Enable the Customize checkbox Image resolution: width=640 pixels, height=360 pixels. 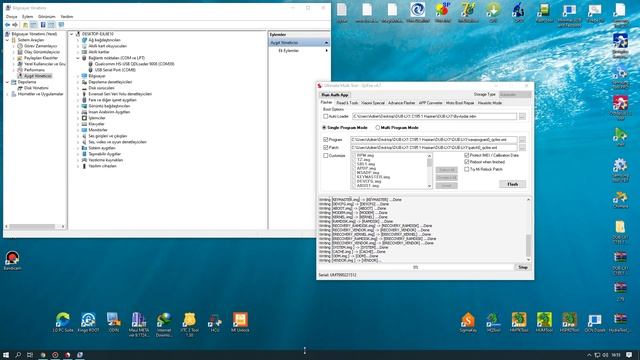pos(326,156)
